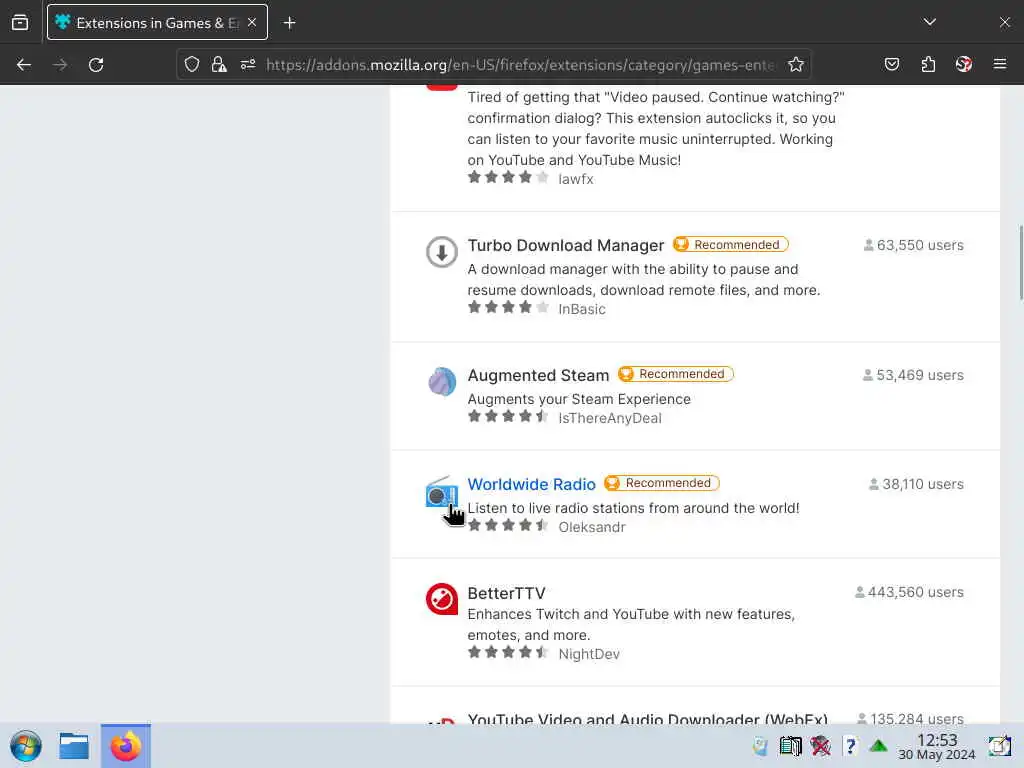The height and width of the screenshot is (768, 1024).
Task: Click the page vertical scrollbar thumb
Action: point(1021,263)
